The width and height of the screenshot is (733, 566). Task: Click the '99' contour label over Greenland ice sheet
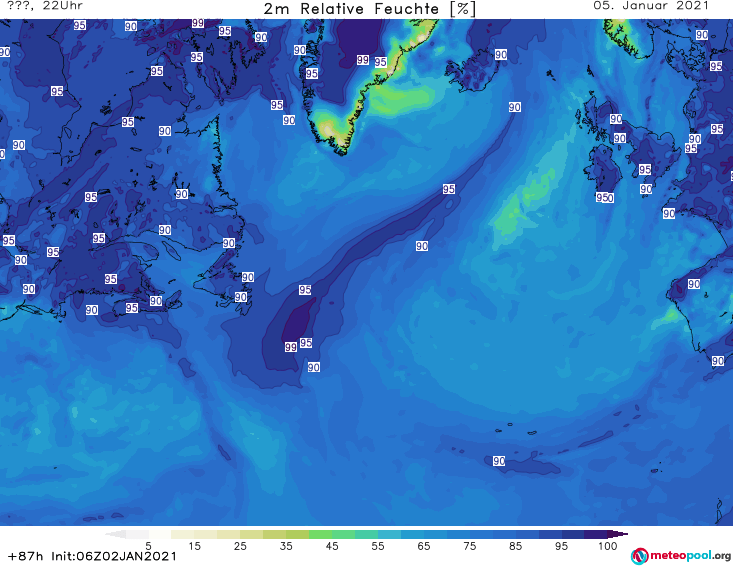tap(363, 60)
